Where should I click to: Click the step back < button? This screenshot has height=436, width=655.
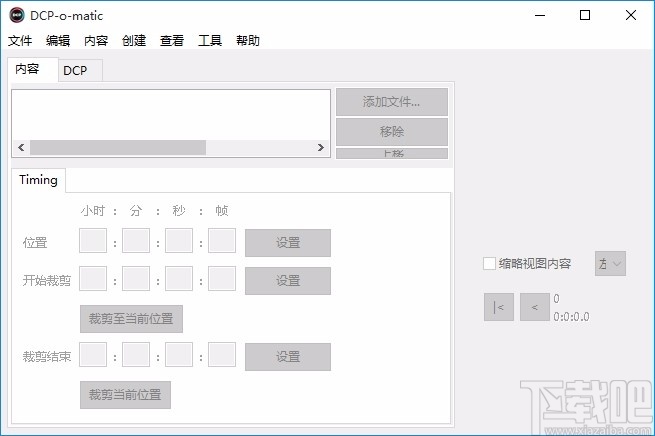535,307
